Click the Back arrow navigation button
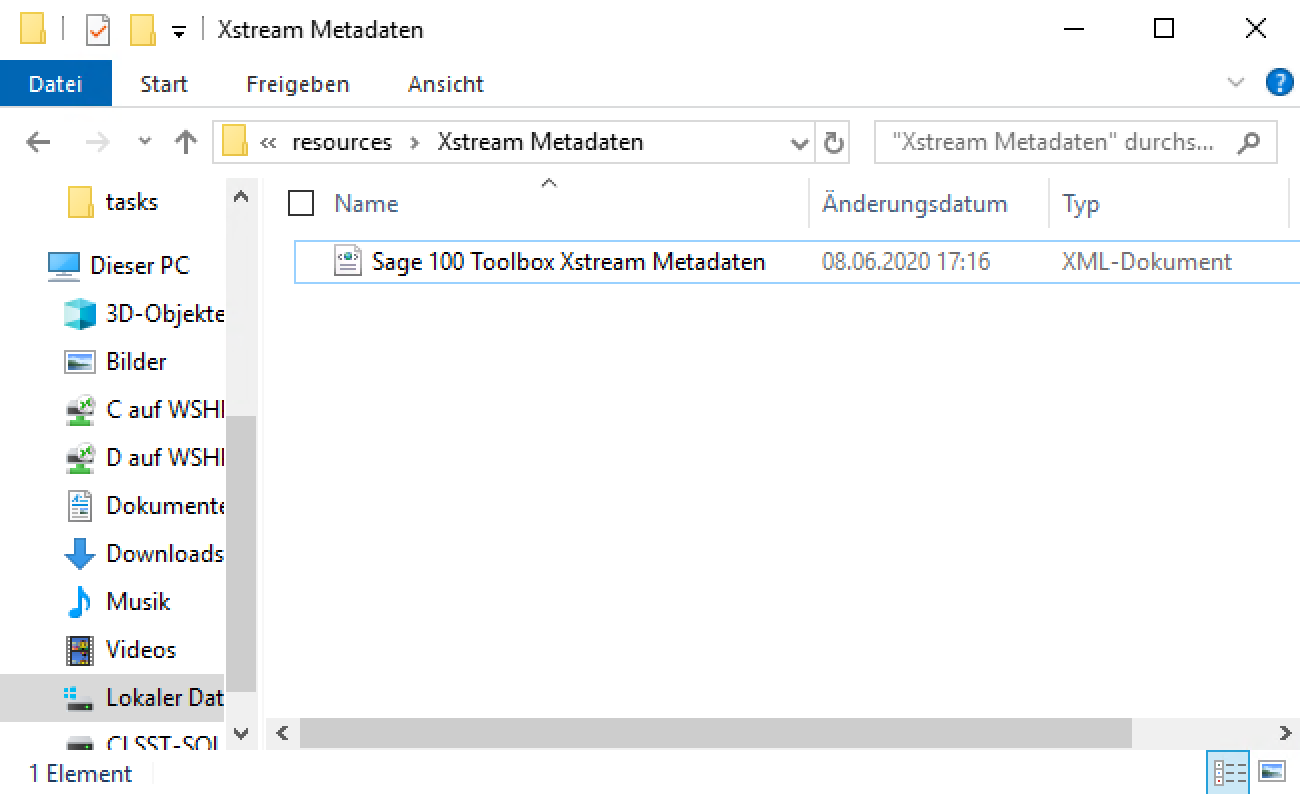This screenshot has height=794, width=1300. coord(38,143)
